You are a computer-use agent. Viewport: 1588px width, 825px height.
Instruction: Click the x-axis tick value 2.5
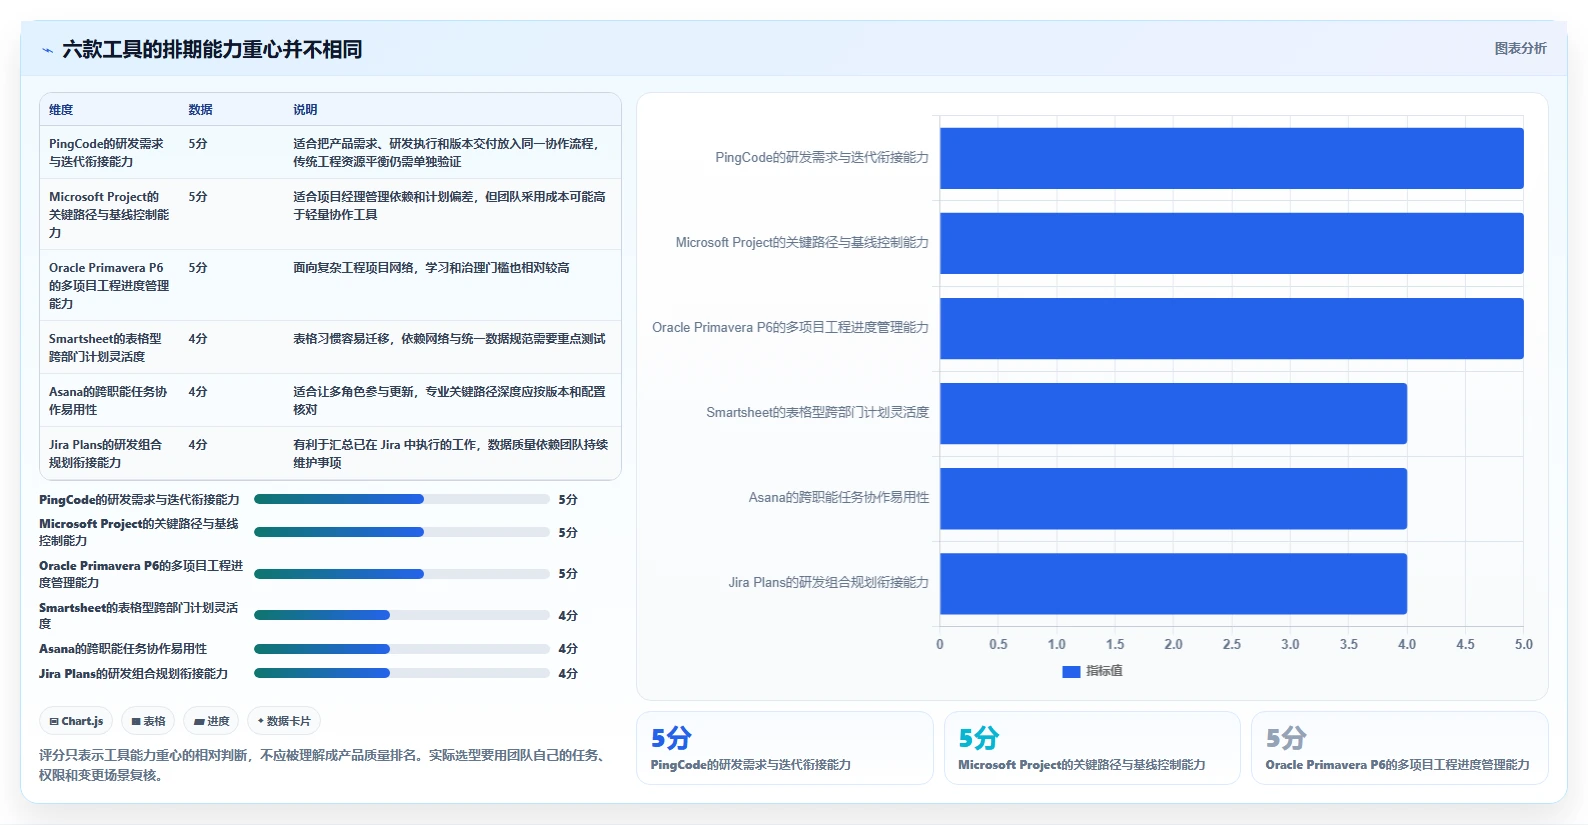pos(1232,645)
